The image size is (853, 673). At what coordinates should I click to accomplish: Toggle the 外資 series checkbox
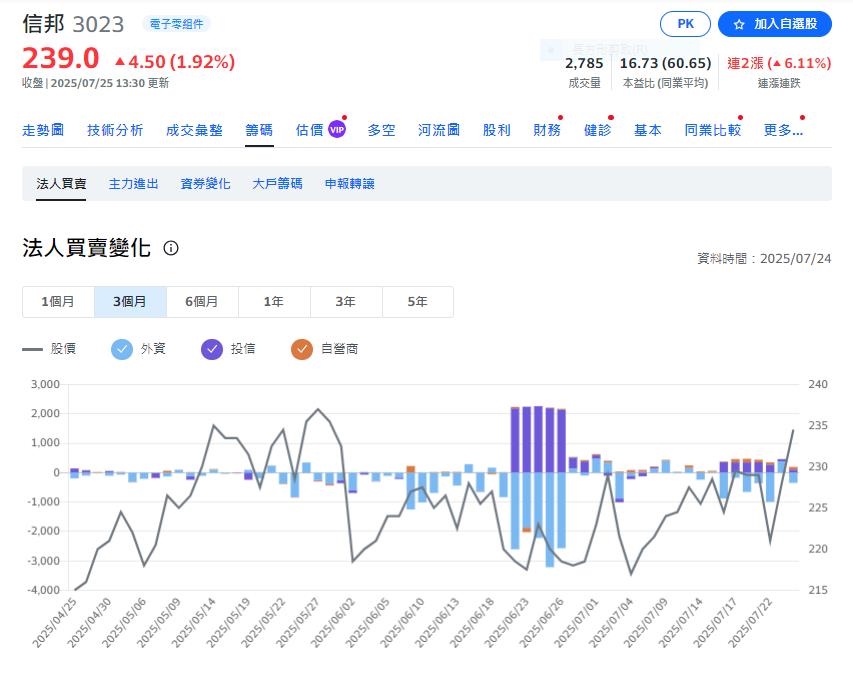122,349
